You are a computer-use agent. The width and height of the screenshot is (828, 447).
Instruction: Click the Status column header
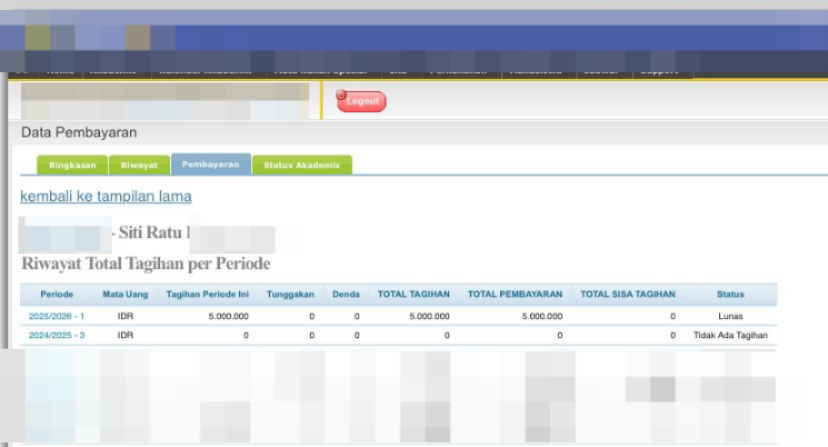click(x=730, y=295)
